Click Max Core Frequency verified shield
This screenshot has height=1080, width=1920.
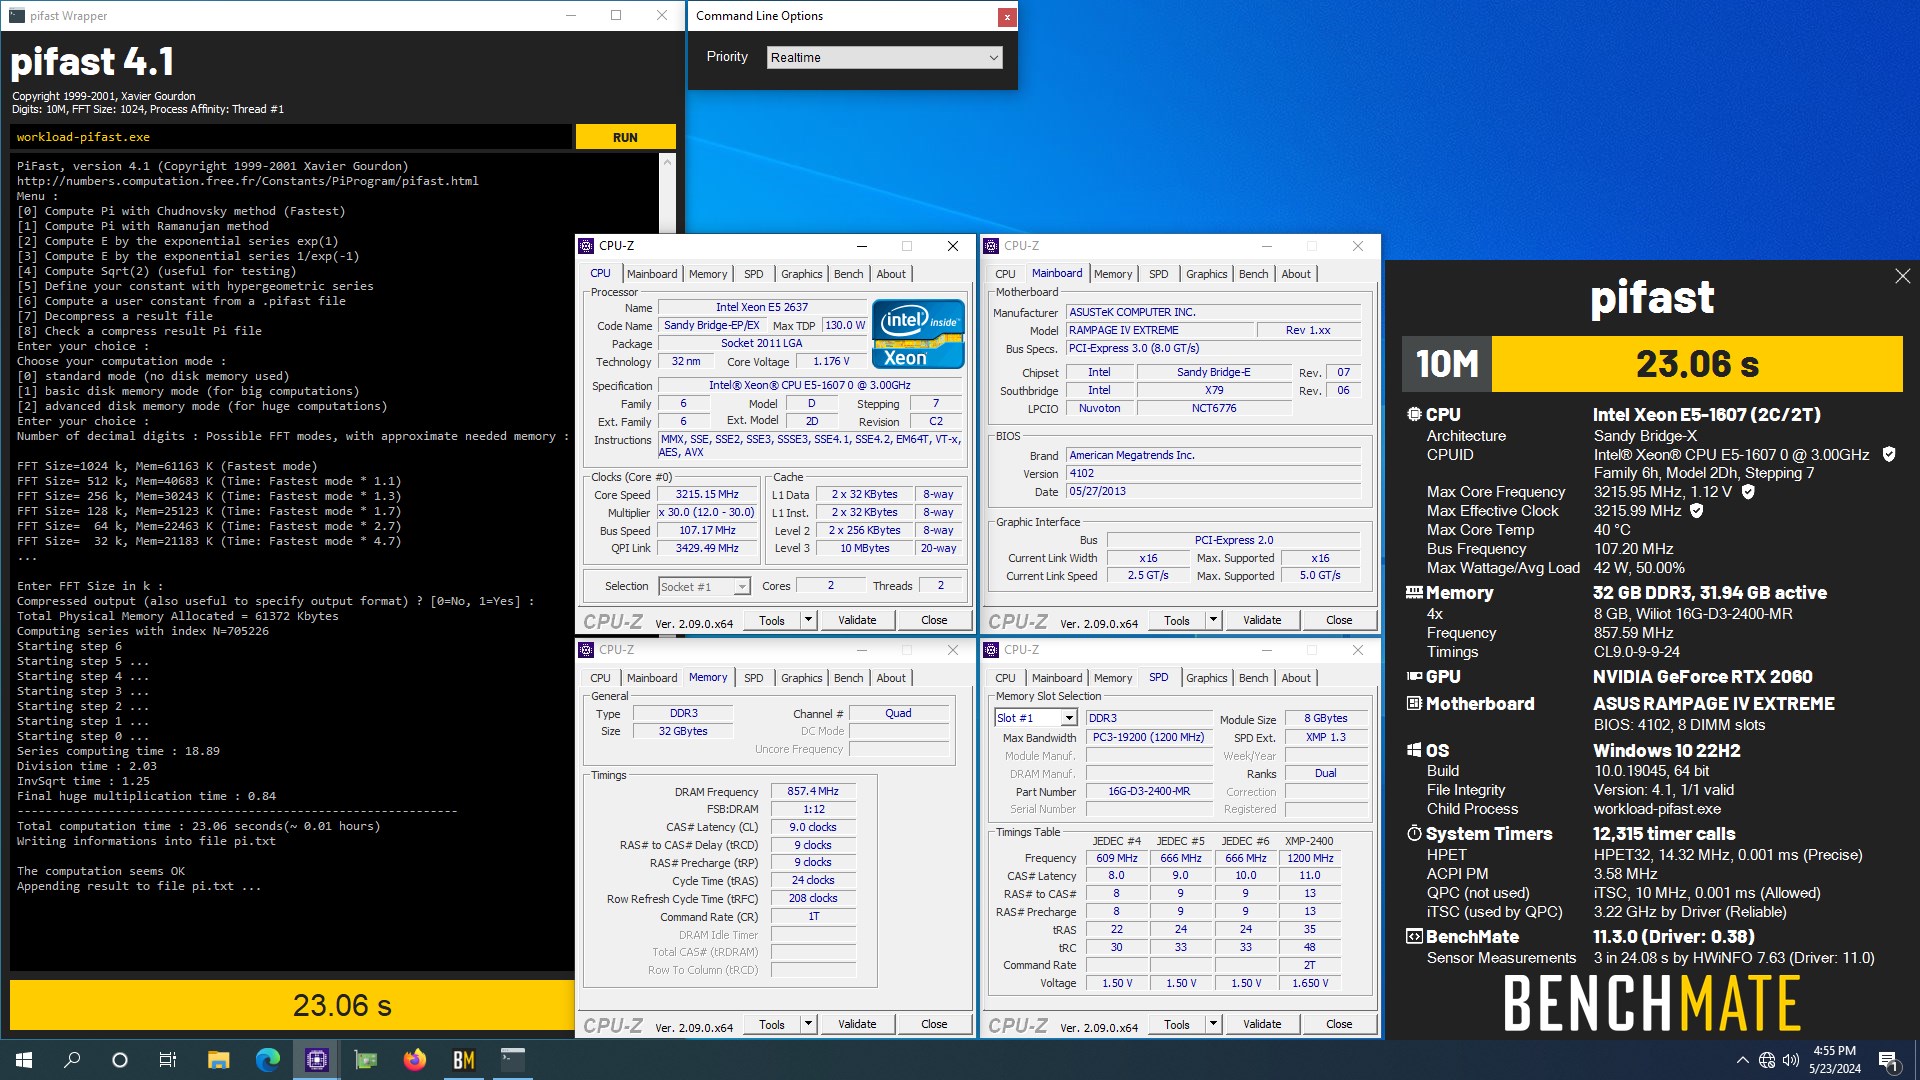(1748, 492)
